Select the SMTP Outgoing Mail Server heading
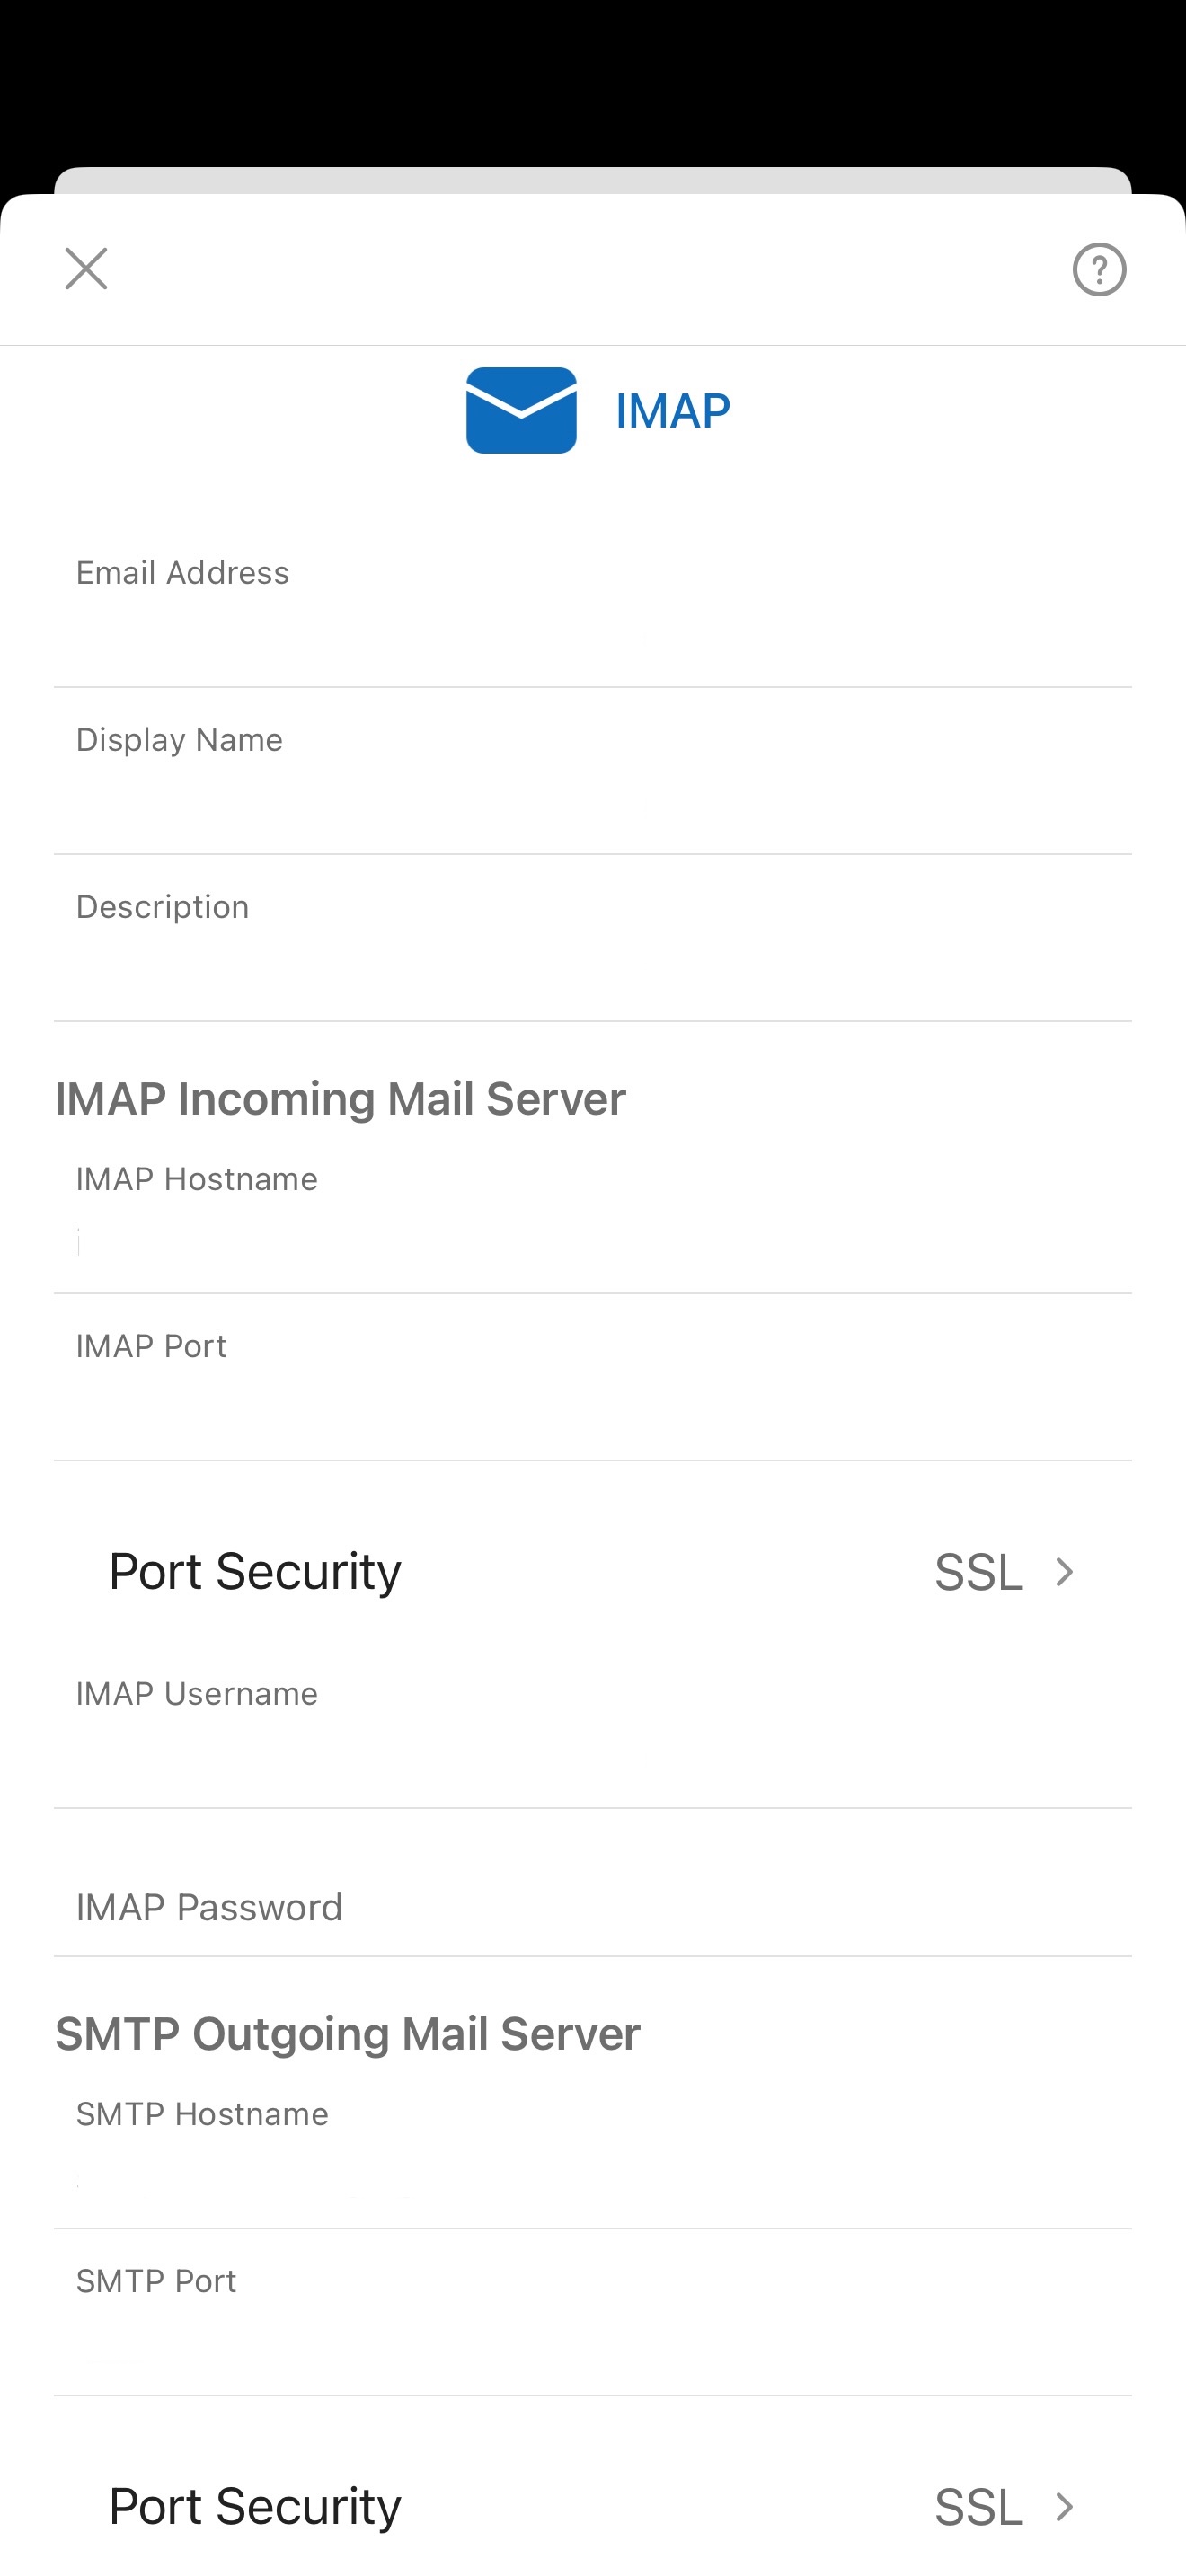This screenshot has width=1186, height=2576. click(348, 2034)
